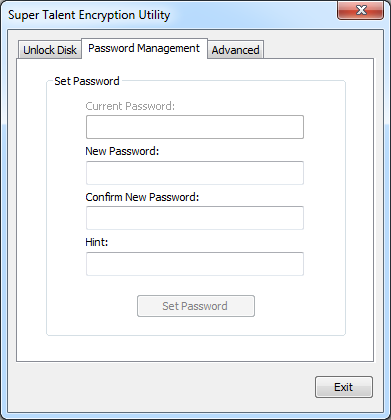Image resolution: width=391 pixels, height=420 pixels.
Task: Click the gray footer area left of Exit
Action: [160, 387]
